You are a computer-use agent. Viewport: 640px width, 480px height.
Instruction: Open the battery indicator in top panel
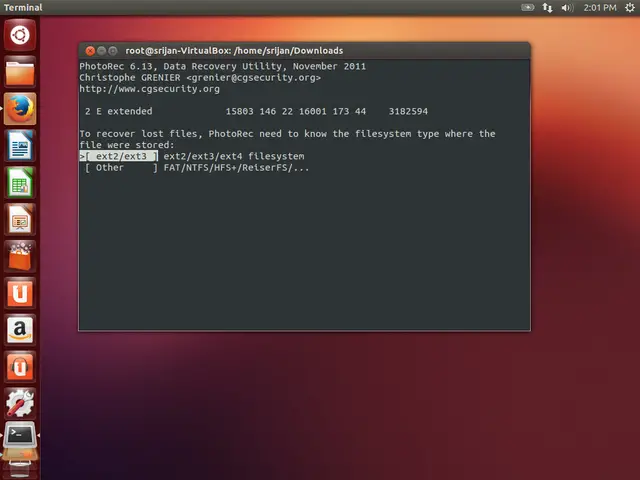coord(527,7)
